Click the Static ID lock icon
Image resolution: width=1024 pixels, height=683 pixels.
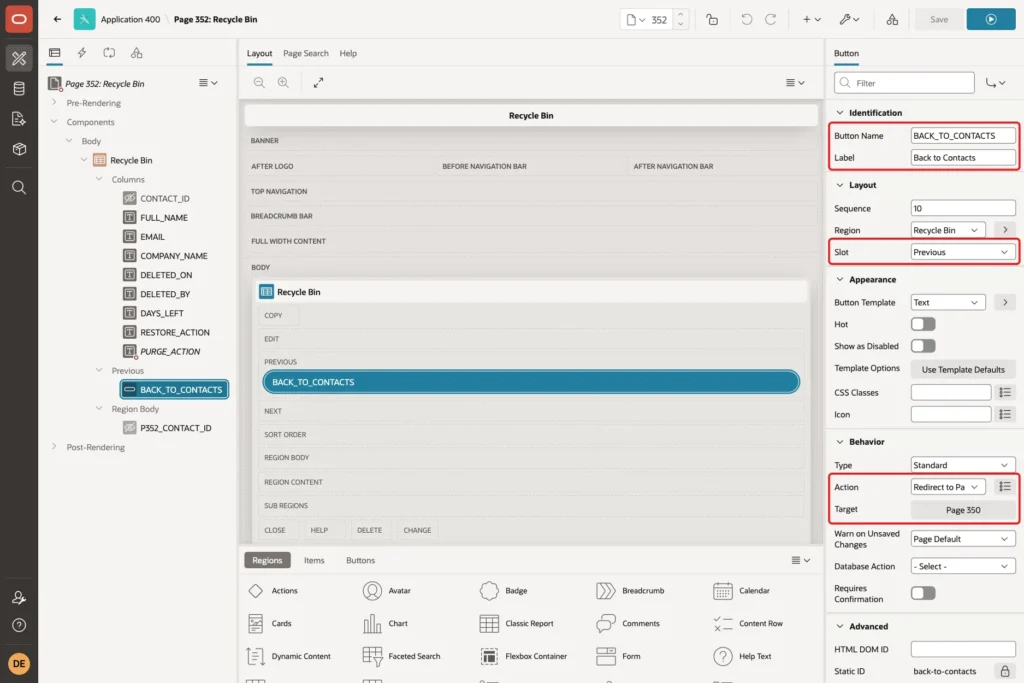point(1004,671)
